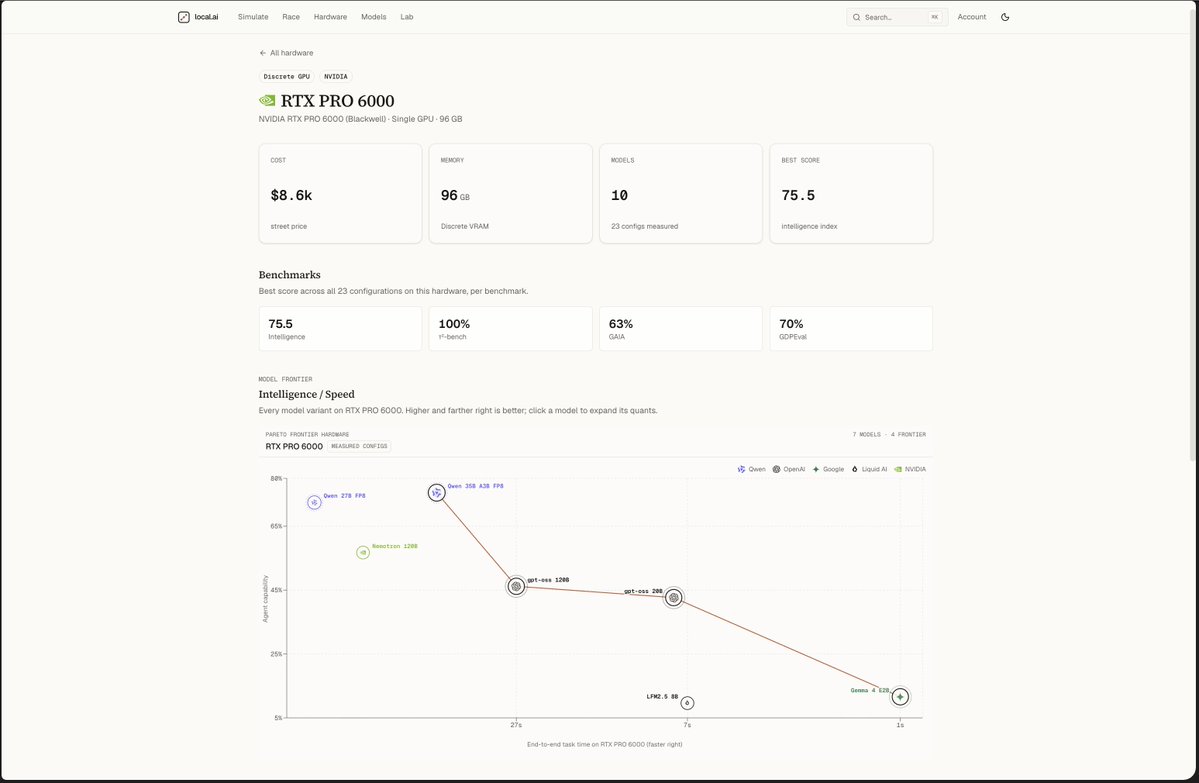Click the NVIDIA legend icon

pyautogui.click(x=898, y=469)
